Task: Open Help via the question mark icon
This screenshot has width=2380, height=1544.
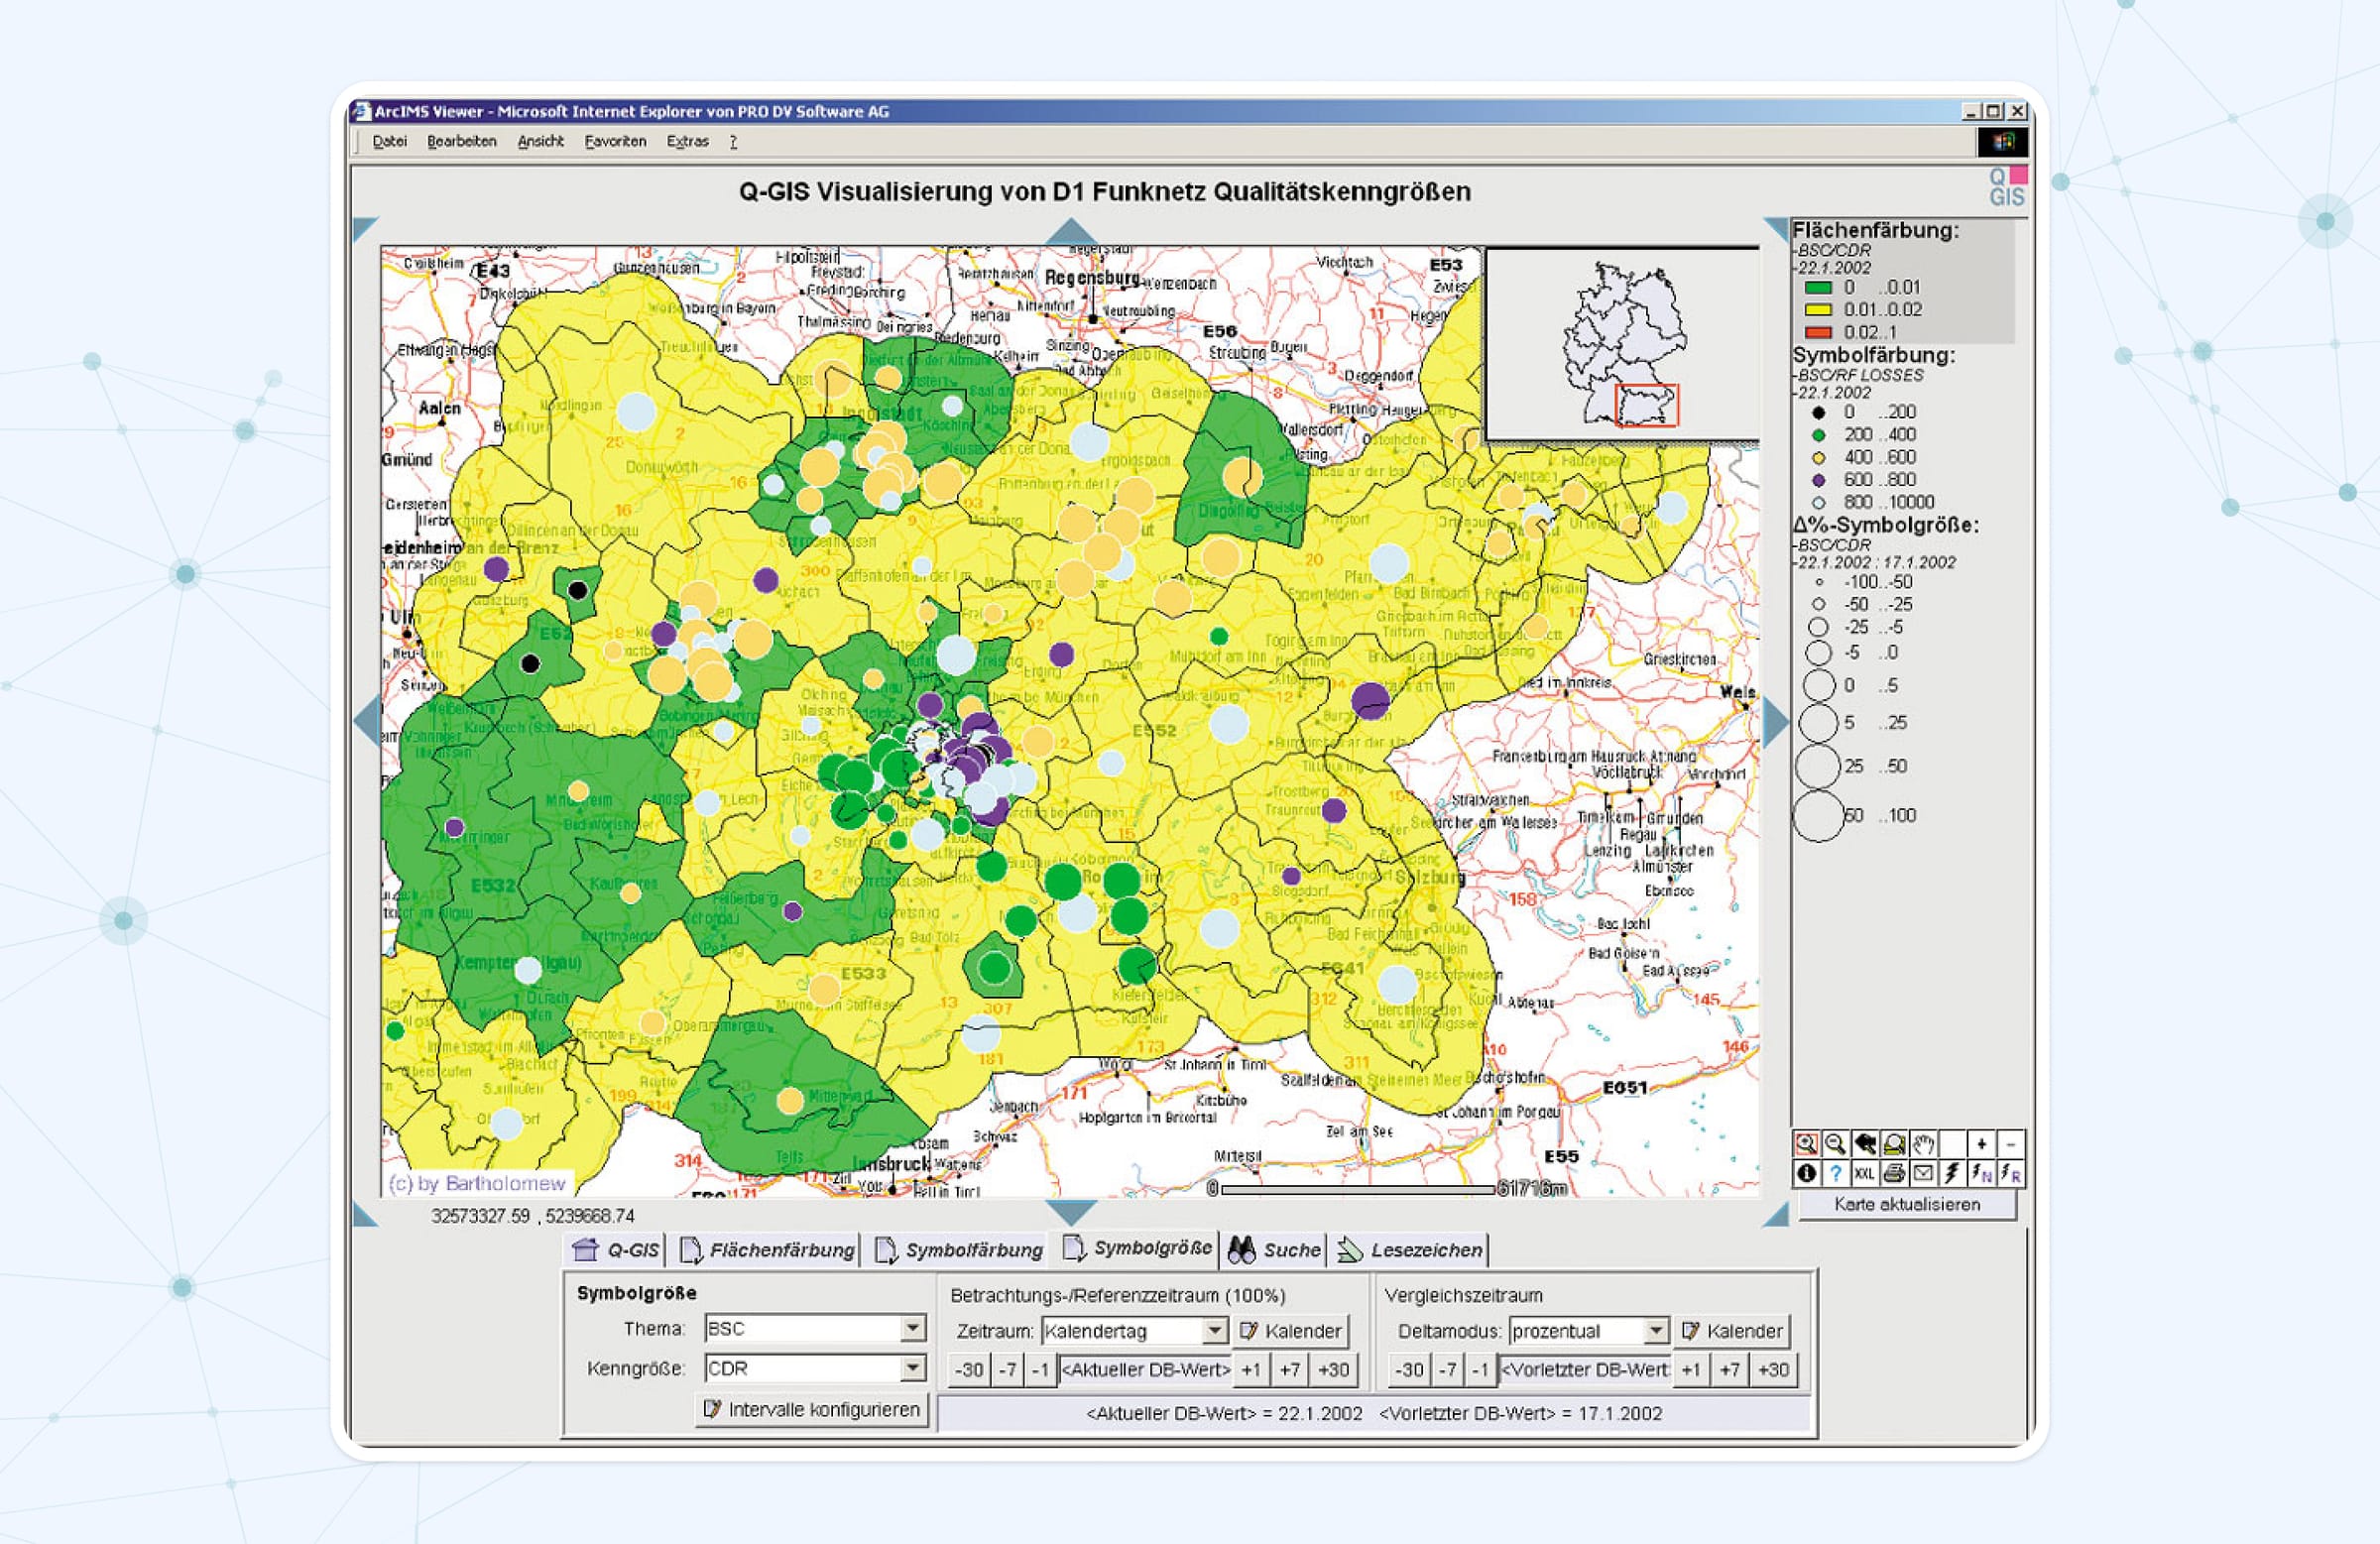Action: click(x=1836, y=1175)
